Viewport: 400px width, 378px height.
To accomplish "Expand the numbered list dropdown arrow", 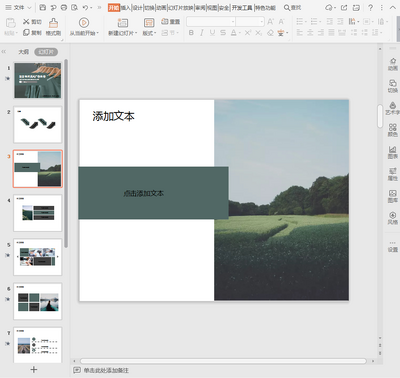I will pos(320,22).
